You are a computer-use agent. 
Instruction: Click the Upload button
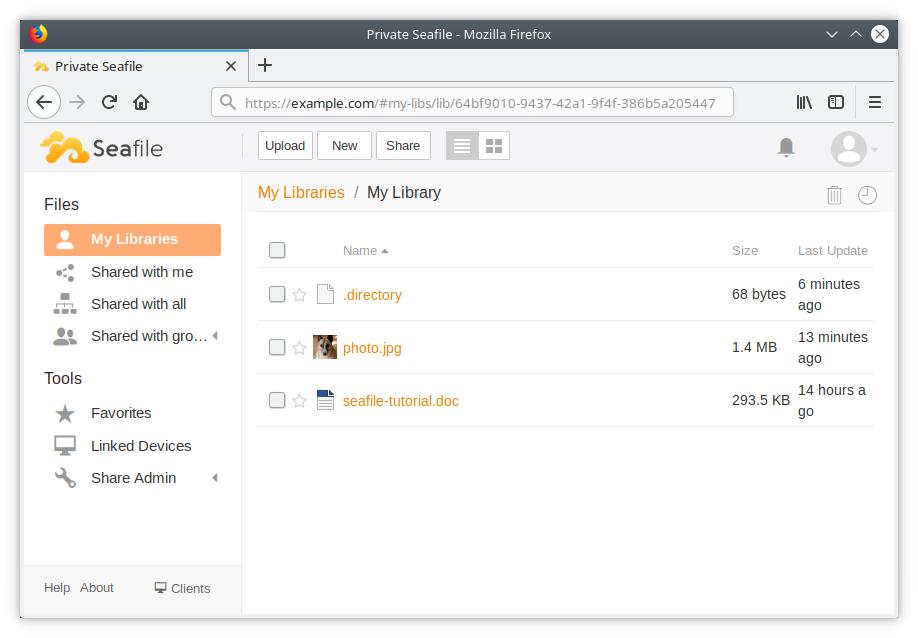point(285,145)
